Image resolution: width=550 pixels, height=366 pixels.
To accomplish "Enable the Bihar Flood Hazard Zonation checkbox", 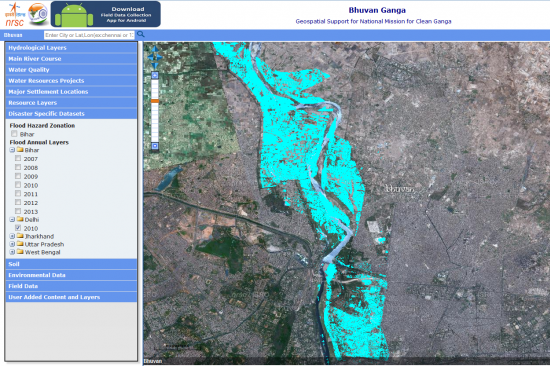I will pyautogui.click(x=14, y=134).
